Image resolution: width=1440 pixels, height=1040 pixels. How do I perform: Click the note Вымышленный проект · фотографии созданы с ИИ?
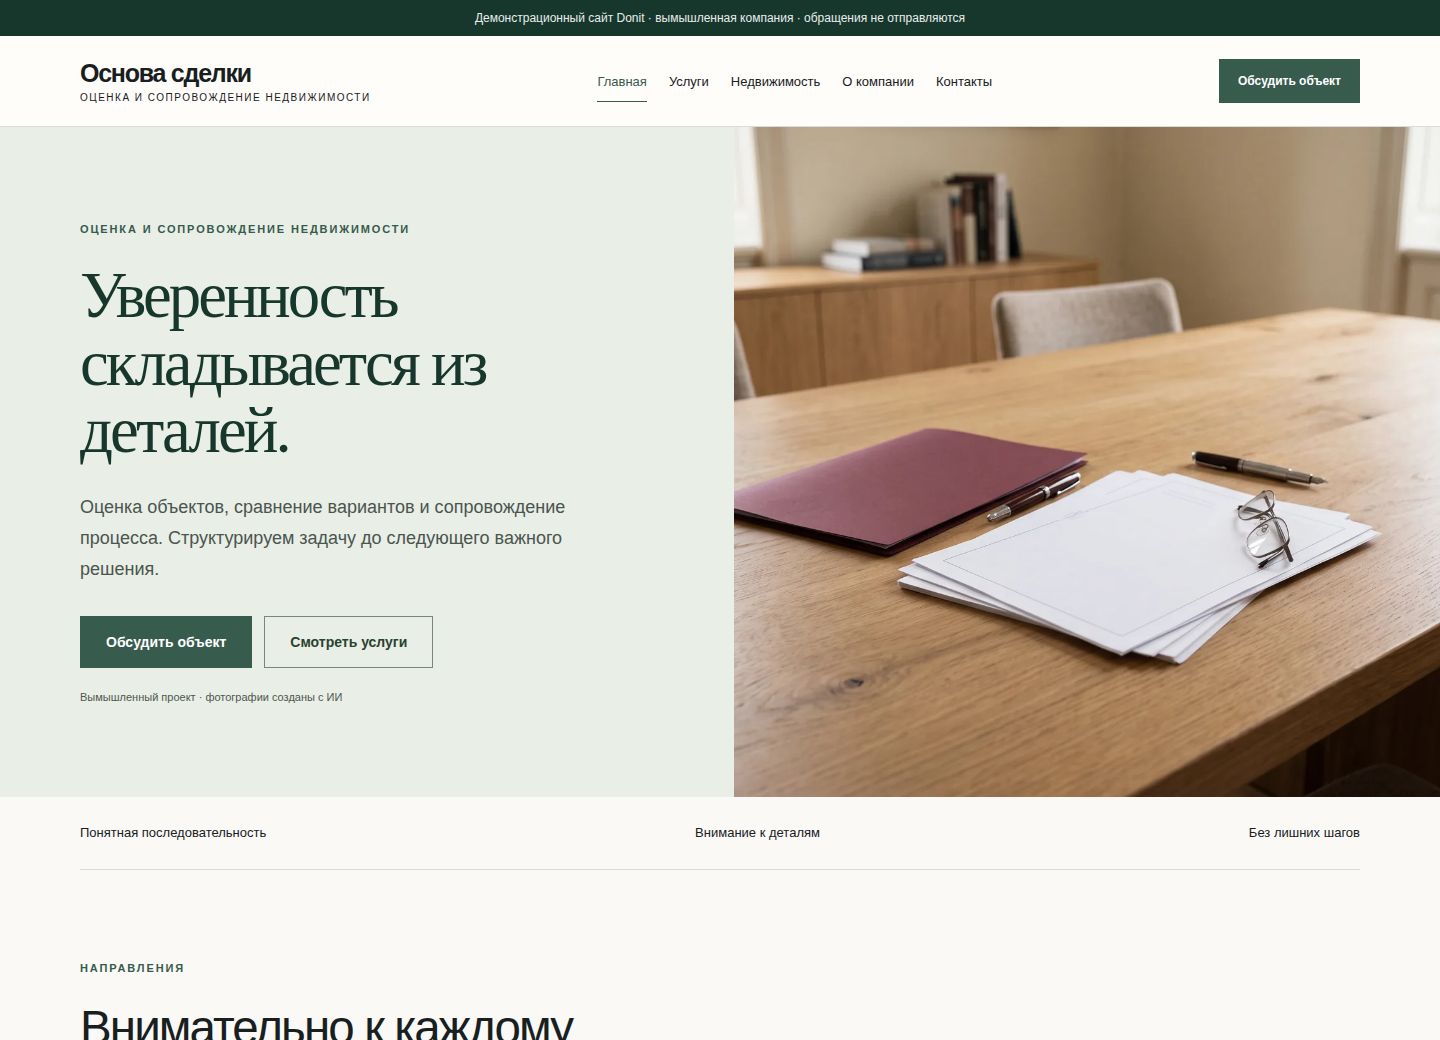pyautogui.click(x=211, y=697)
